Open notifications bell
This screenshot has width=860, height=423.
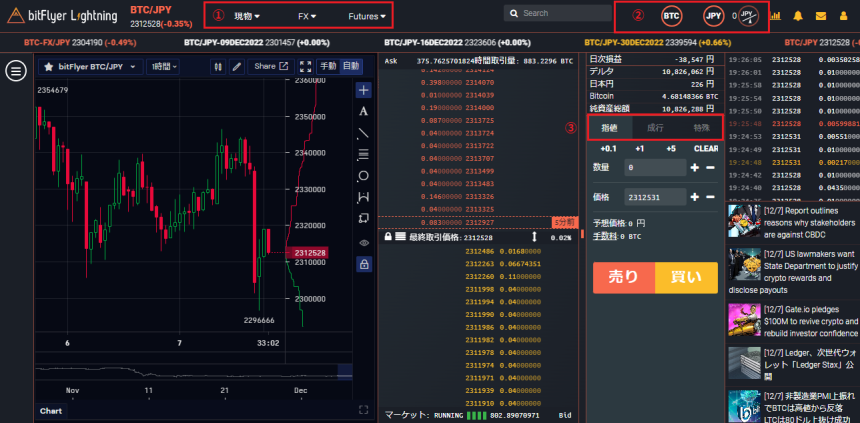point(799,16)
